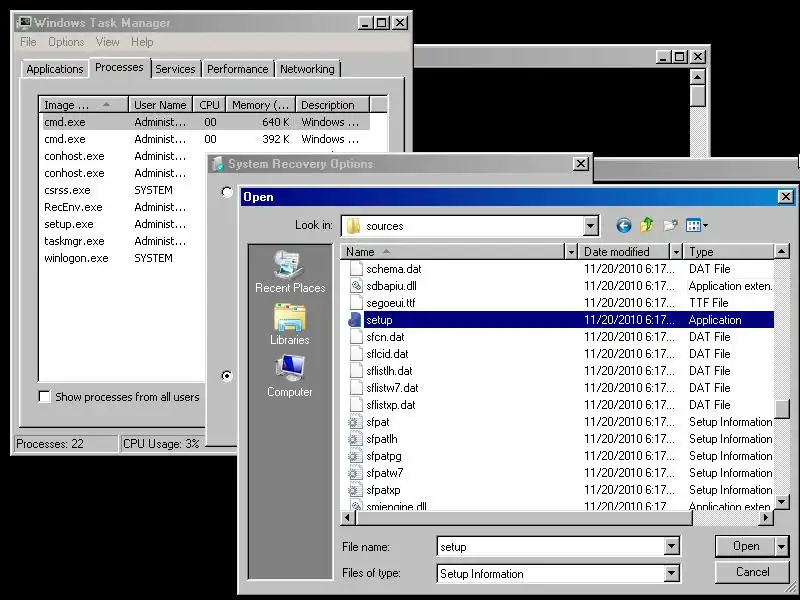The width and height of the screenshot is (800, 600).
Task: Switch to the Performance tab
Action: coord(237,69)
